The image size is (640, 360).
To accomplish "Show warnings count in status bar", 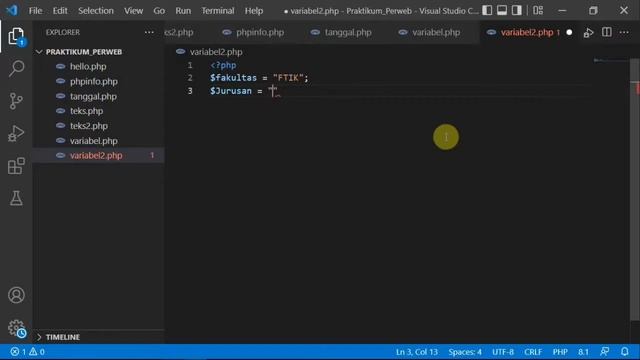I will click(x=37, y=351).
